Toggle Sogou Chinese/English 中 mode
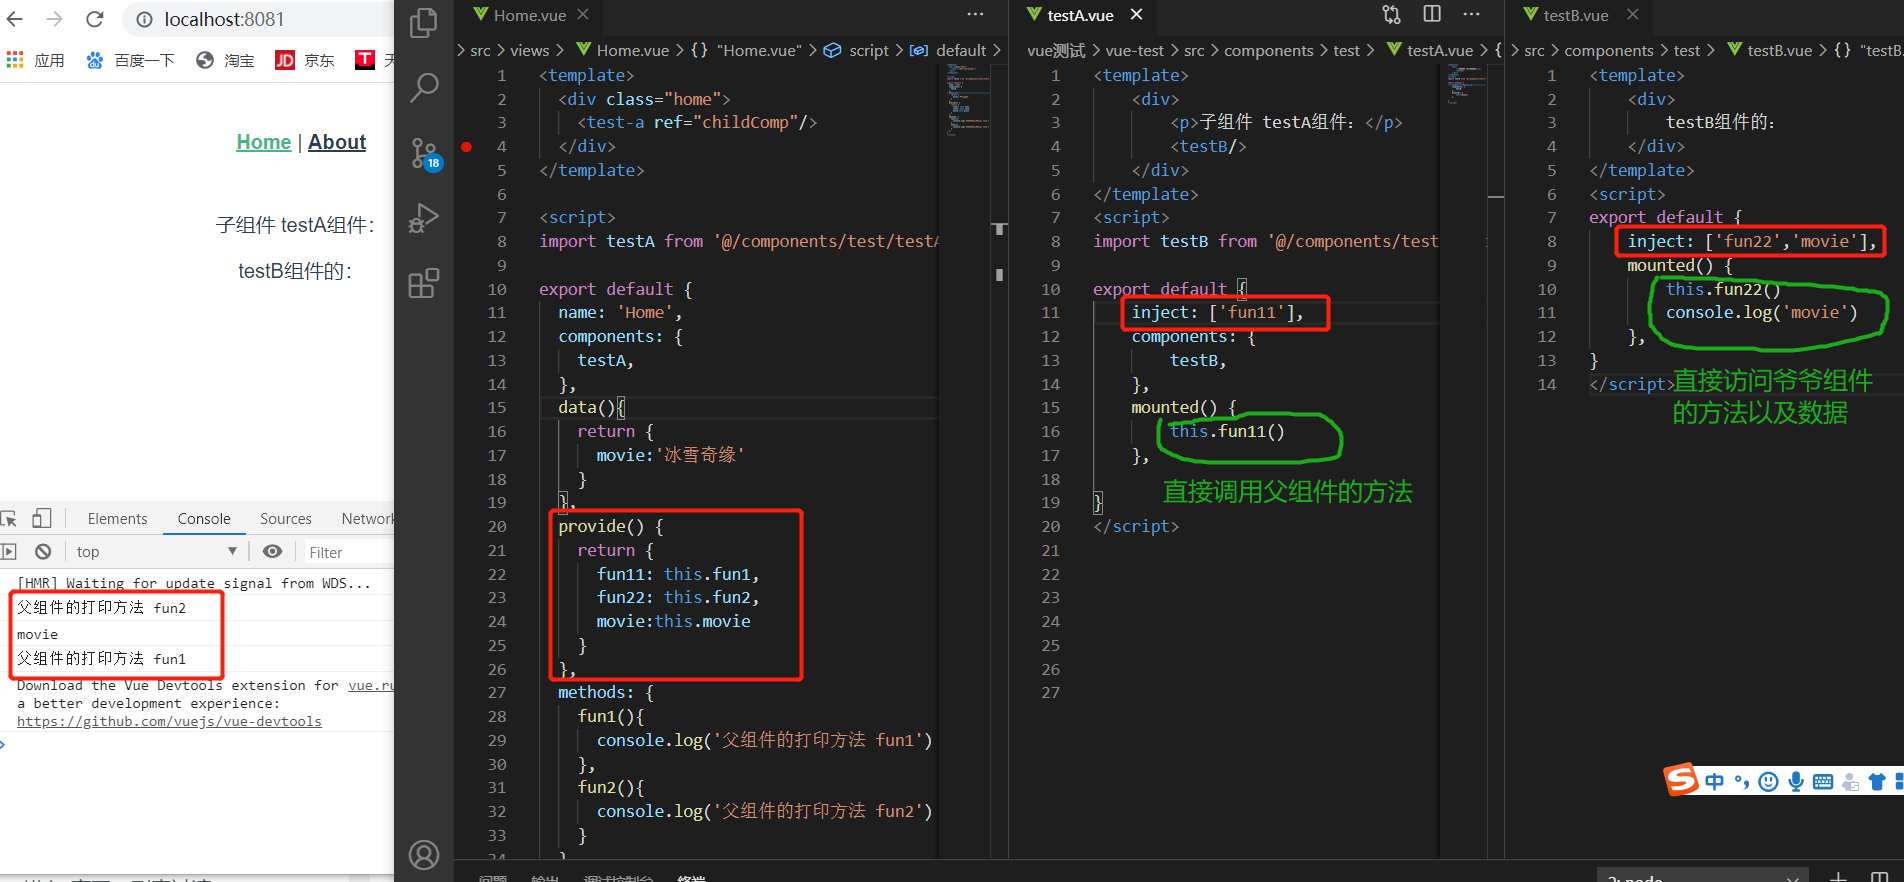The height and width of the screenshot is (882, 1904). pyautogui.click(x=1715, y=782)
